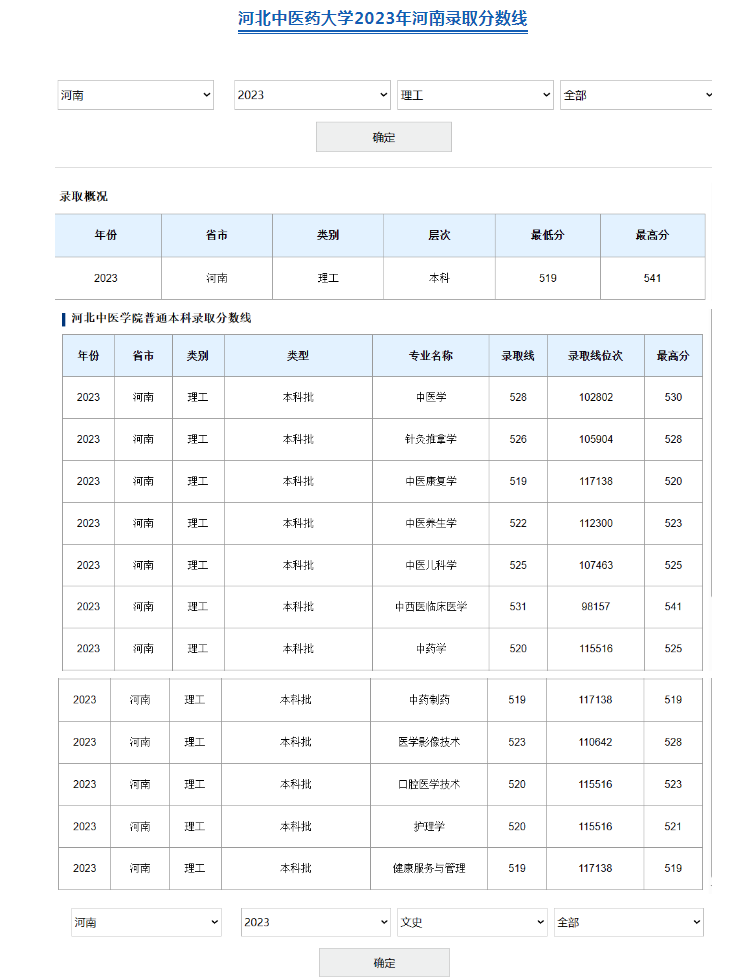Open the top 河南 province dropdown
Screen dimensions: 737x980
[136, 95]
